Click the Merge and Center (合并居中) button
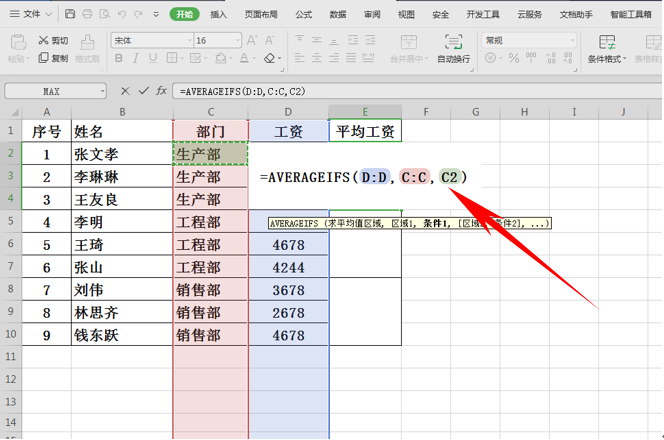The height and width of the screenshot is (440, 664). pos(409,48)
